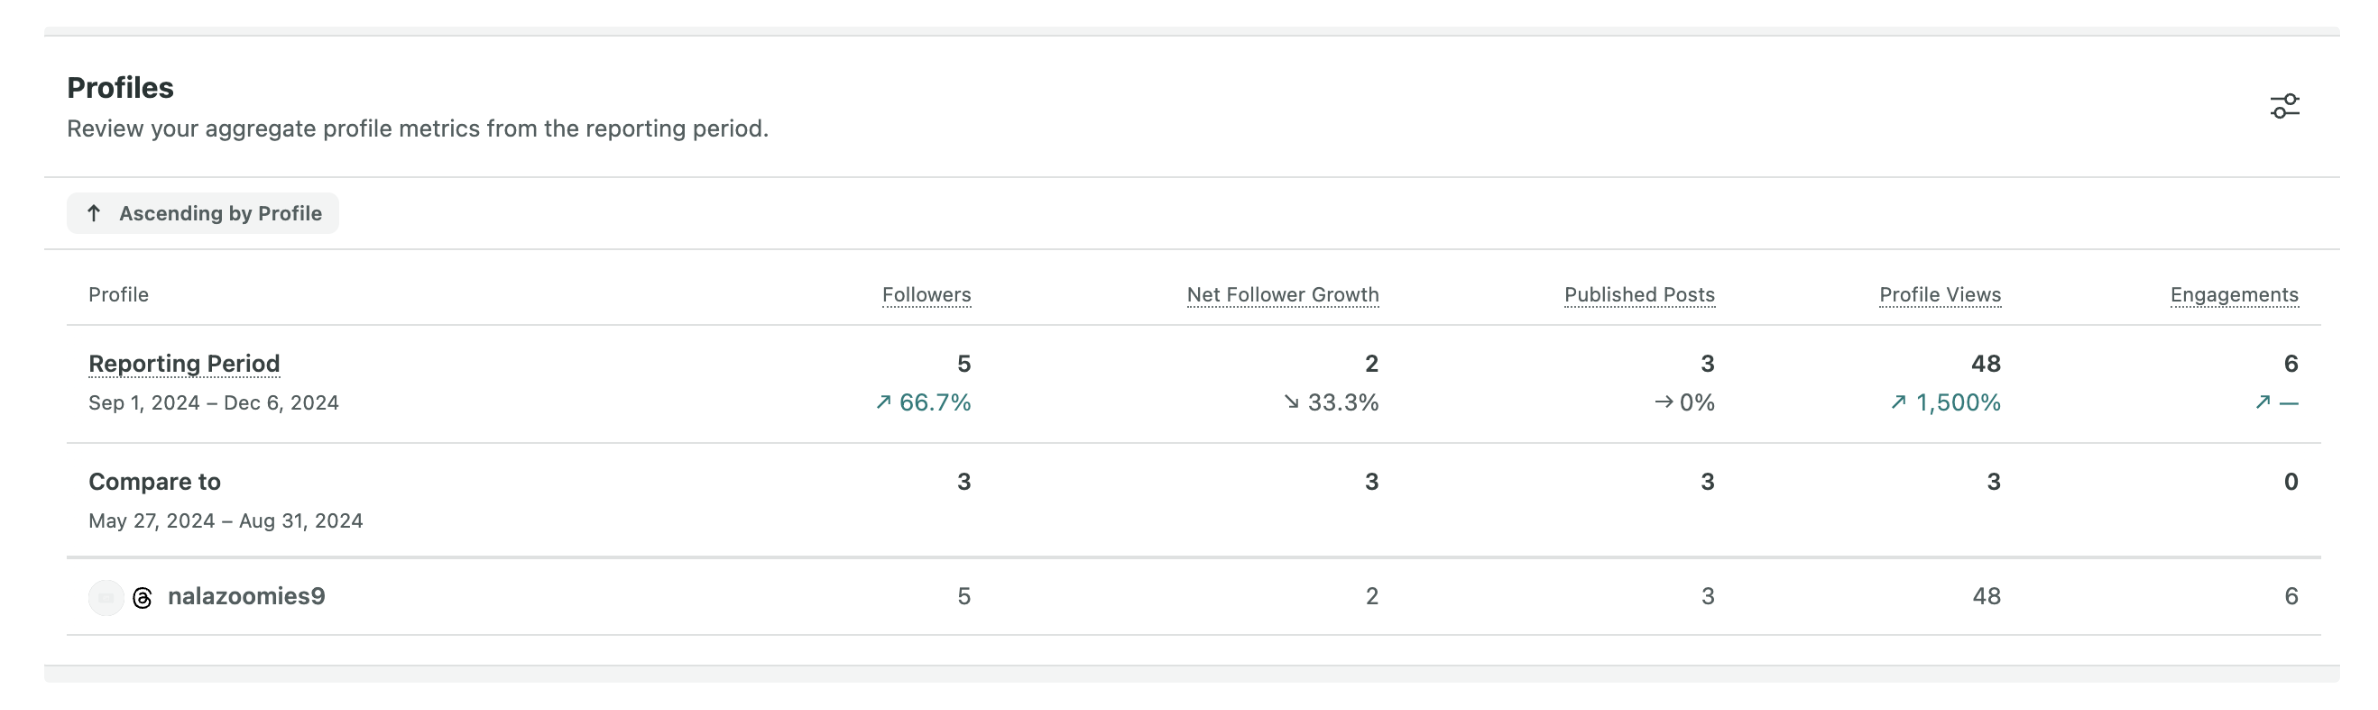Click the Profiles section heading
The height and width of the screenshot is (710, 2378).
pos(120,88)
